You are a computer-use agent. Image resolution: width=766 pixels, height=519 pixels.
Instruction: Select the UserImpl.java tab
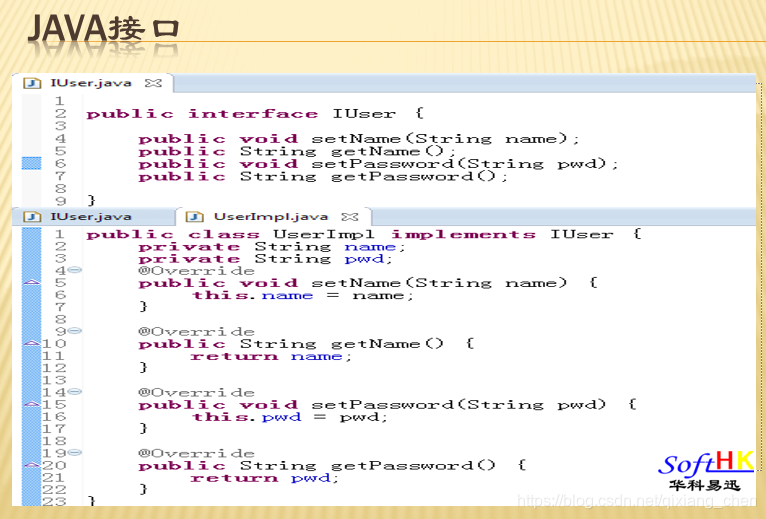(x=273, y=216)
